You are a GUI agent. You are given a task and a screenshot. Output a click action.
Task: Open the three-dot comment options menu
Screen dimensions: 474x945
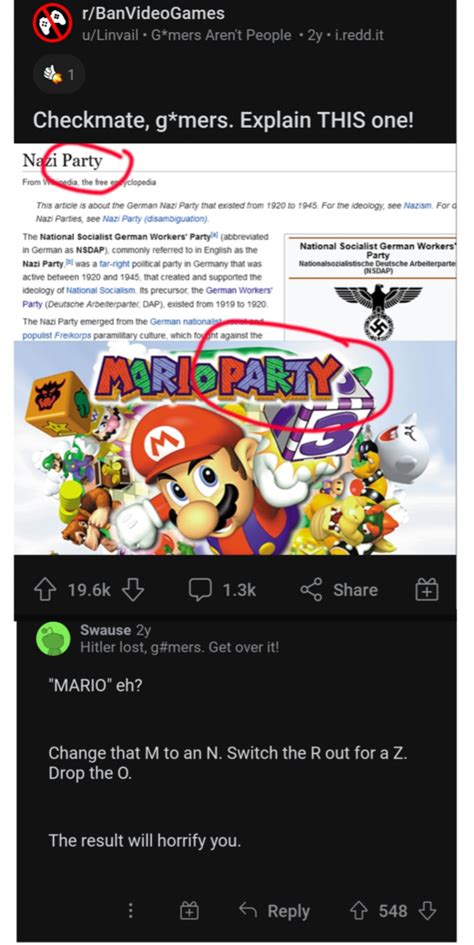pyautogui.click(x=131, y=911)
